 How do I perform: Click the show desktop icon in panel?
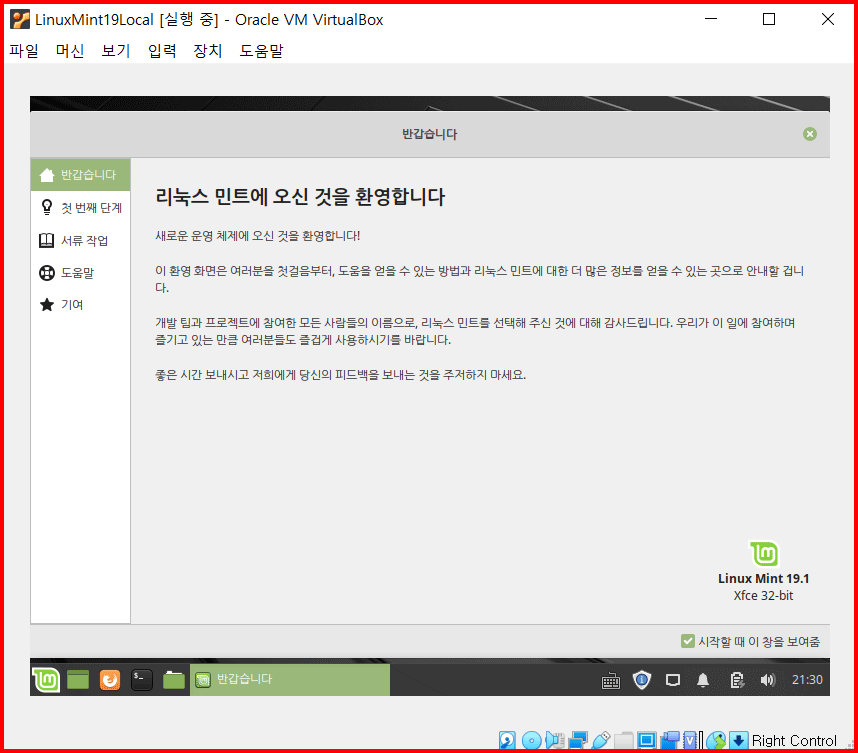(78, 680)
